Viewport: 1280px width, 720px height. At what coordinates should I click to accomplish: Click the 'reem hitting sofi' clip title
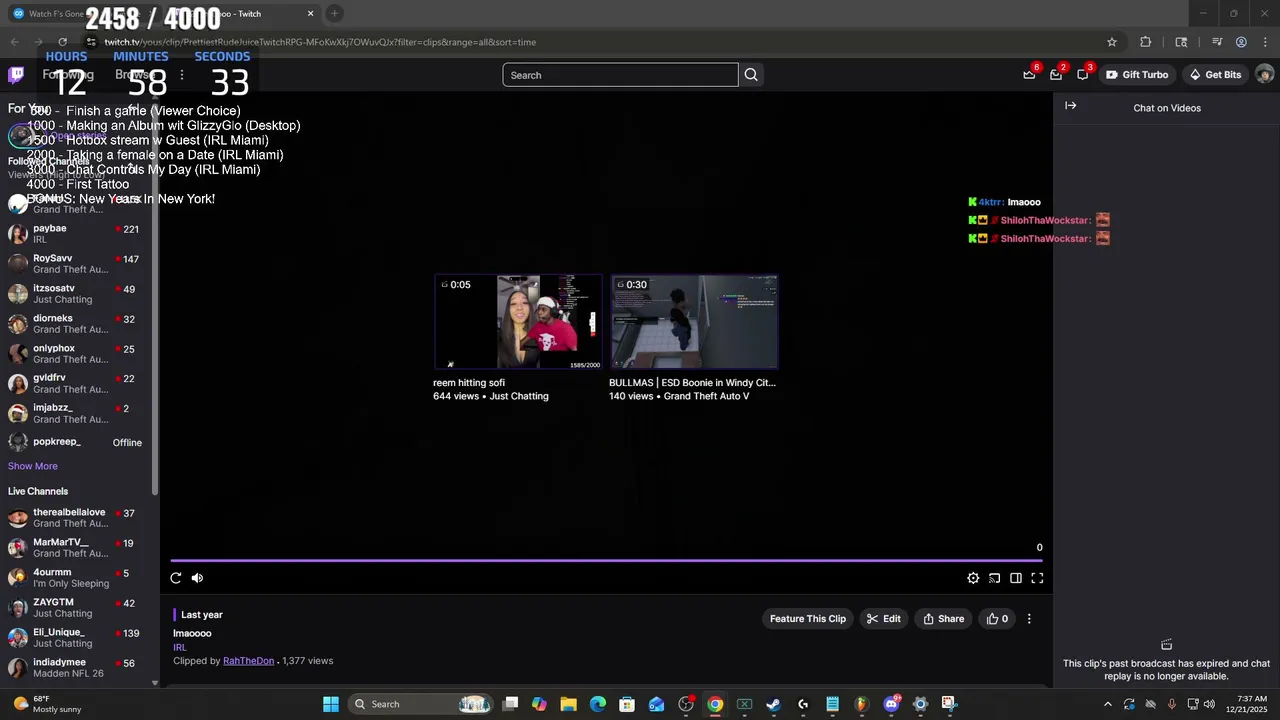tap(469, 383)
